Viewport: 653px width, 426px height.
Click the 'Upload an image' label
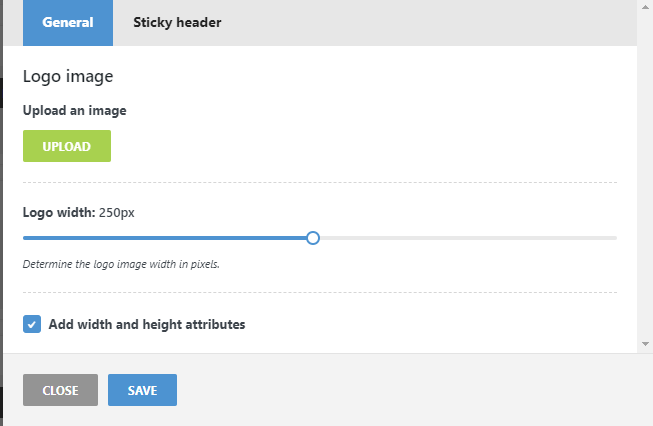(75, 110)
